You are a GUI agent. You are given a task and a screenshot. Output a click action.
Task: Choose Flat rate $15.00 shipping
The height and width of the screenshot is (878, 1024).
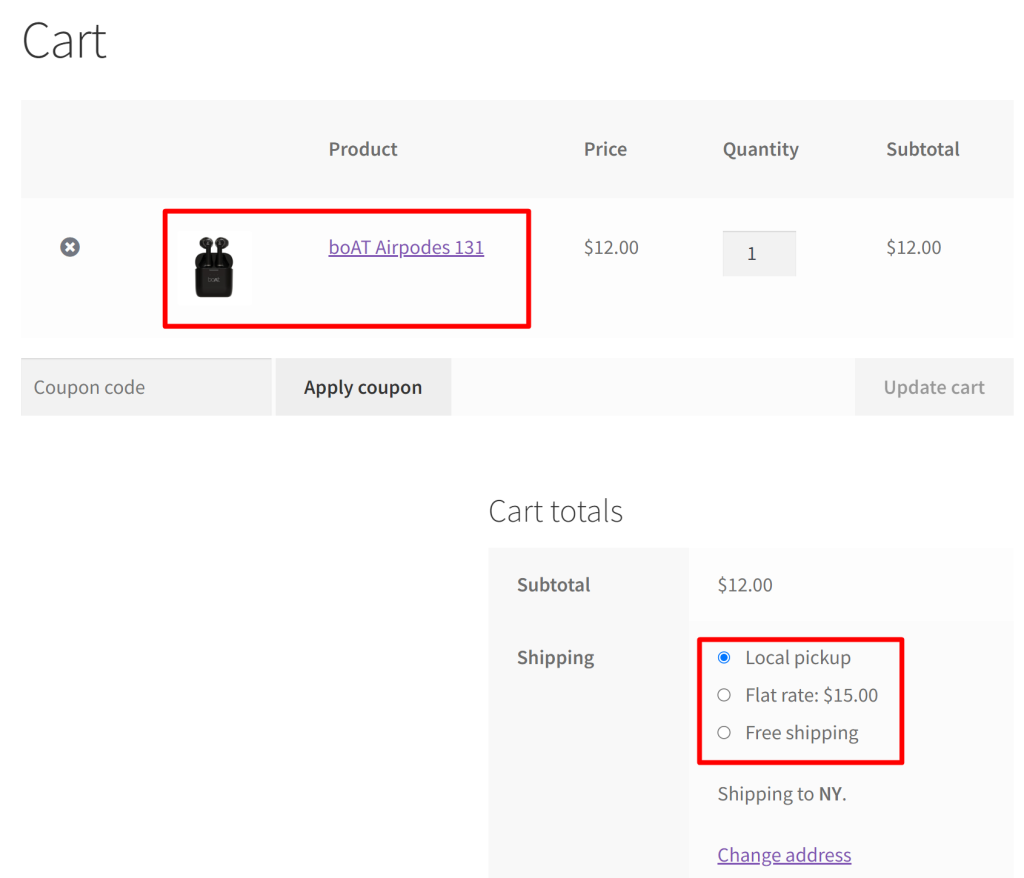coord(724,695)
